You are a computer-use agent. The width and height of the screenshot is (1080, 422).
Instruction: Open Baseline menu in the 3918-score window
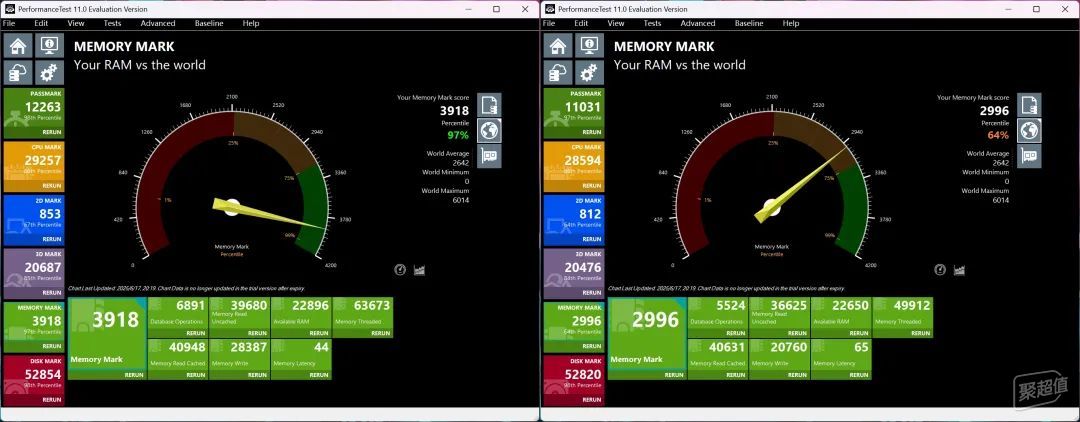[209, 23]
